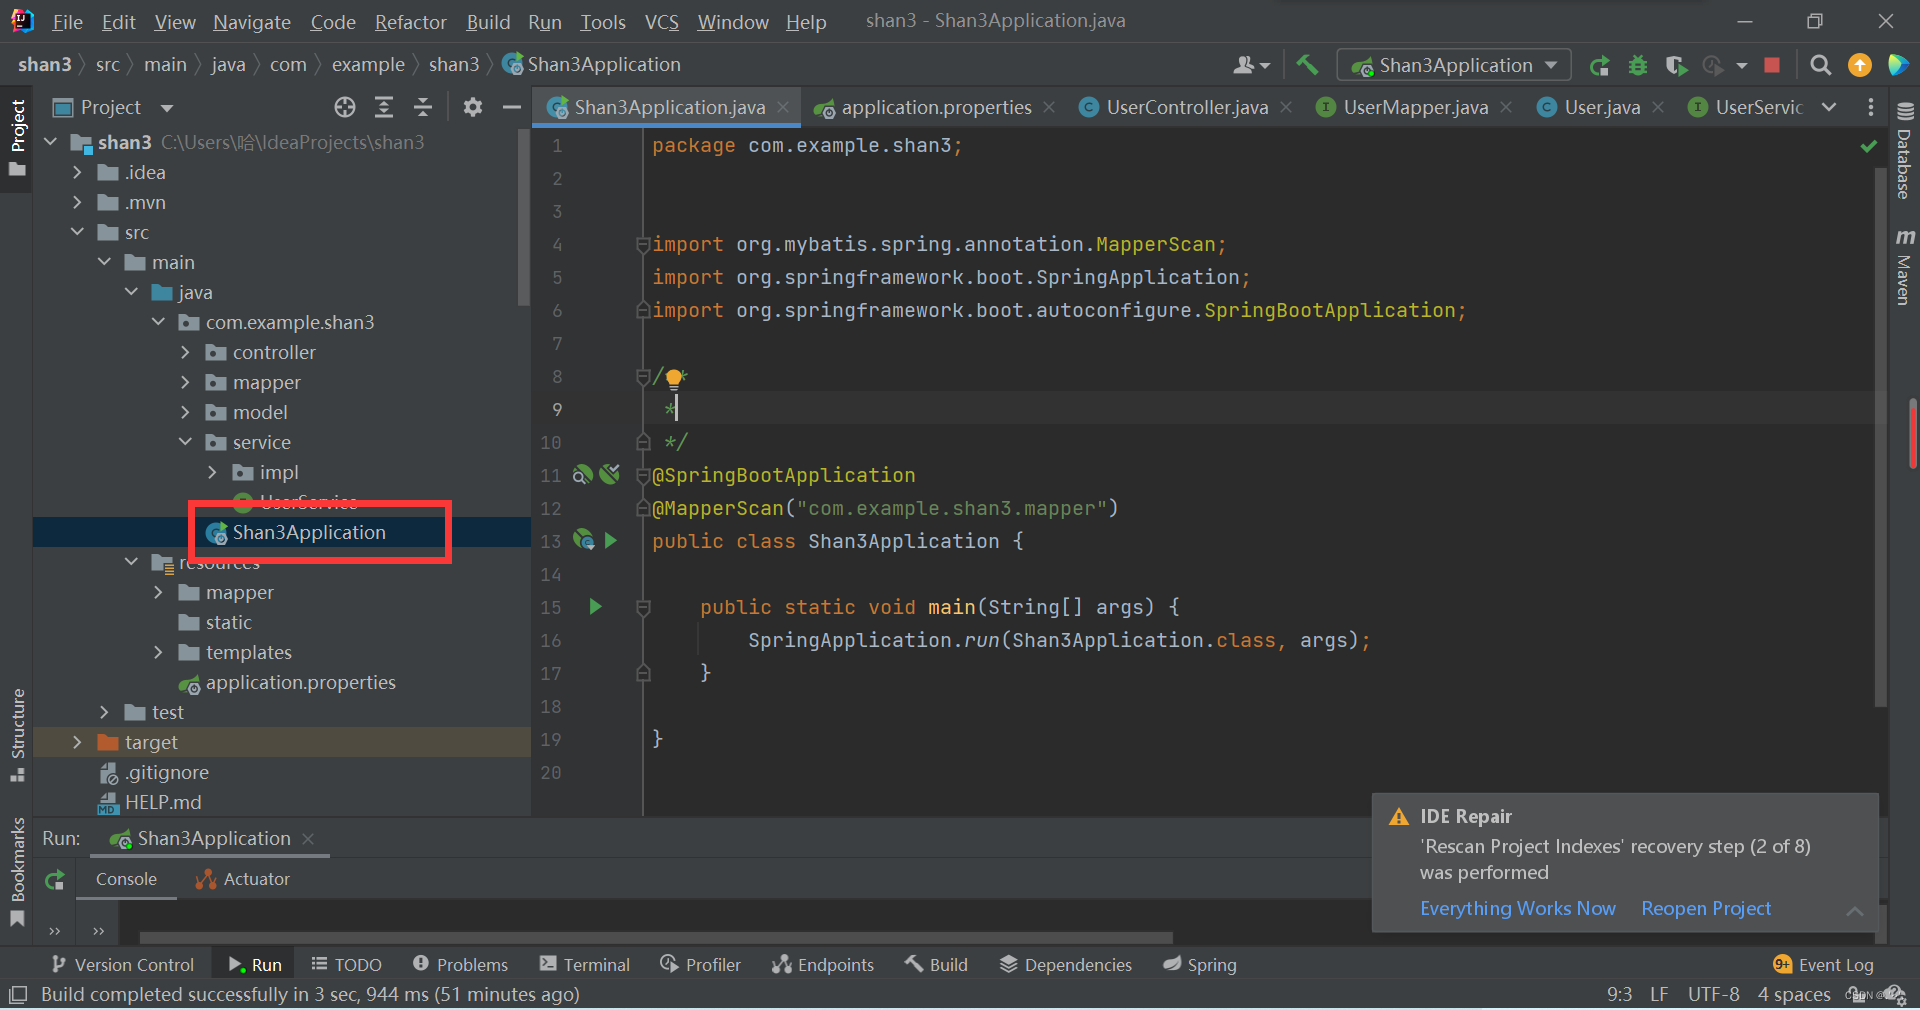Click 4 spaces indent setting

[x=1794, y=995]
